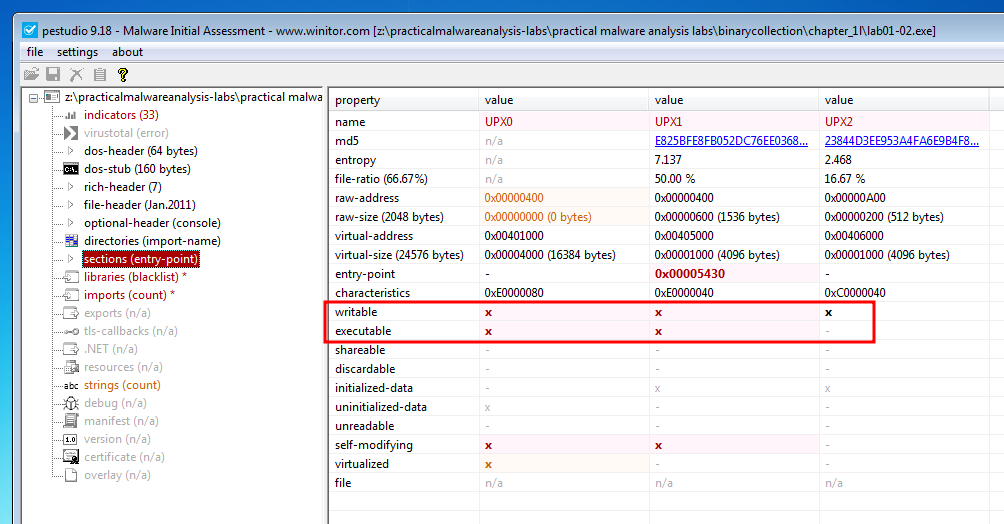Screen dimensions: 1004x524
Task: Open the UPX2 md5 hash link
Action: tap(902, 141)
